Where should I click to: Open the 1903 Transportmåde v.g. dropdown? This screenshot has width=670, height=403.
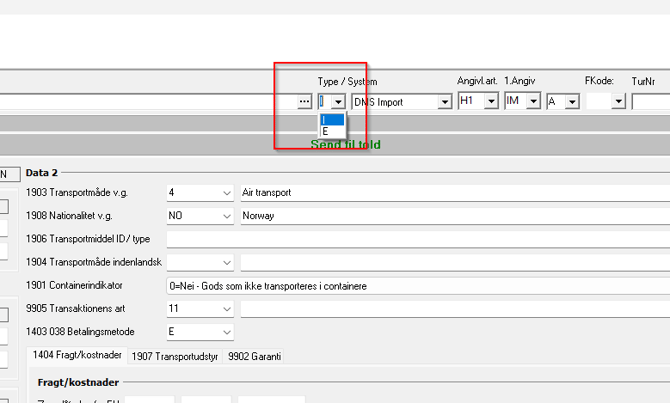pos(226,192)
